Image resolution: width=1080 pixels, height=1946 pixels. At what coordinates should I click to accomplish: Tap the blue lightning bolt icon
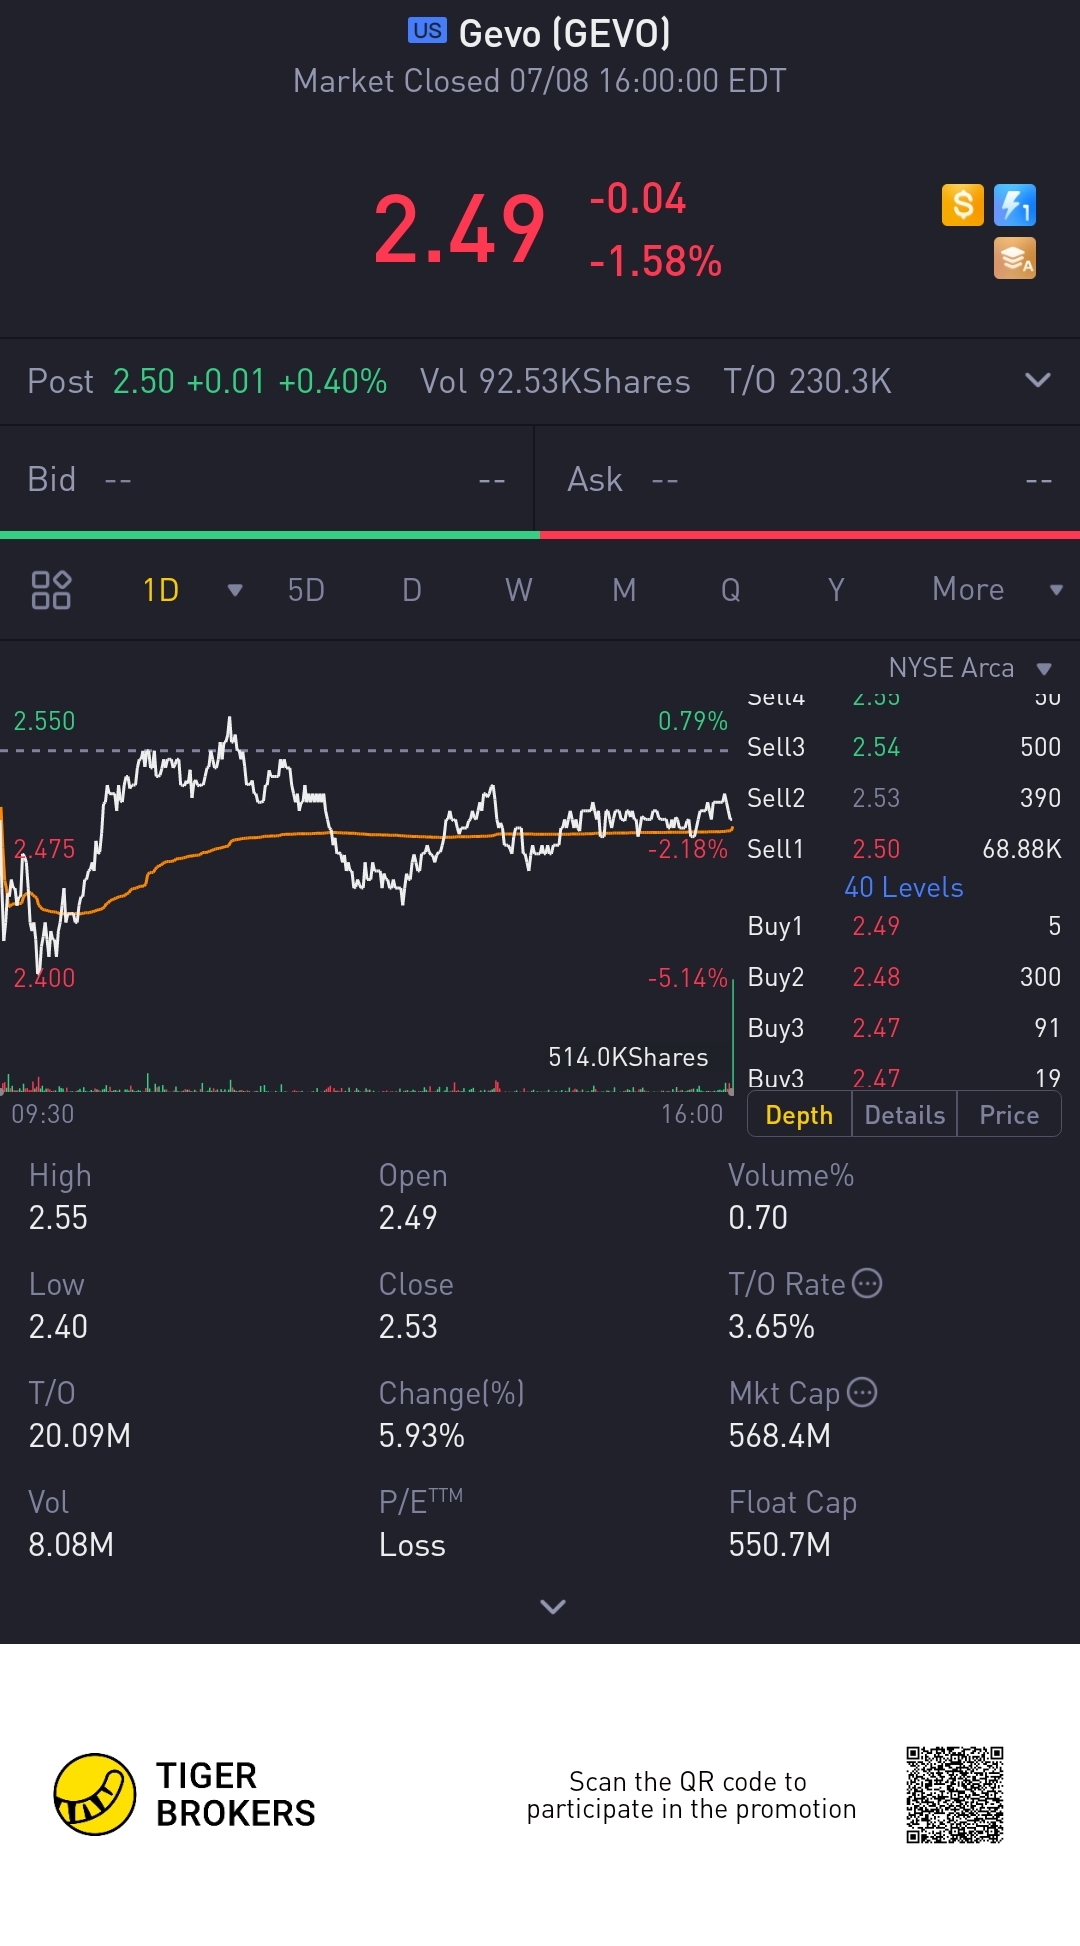tap(1015, 205)
